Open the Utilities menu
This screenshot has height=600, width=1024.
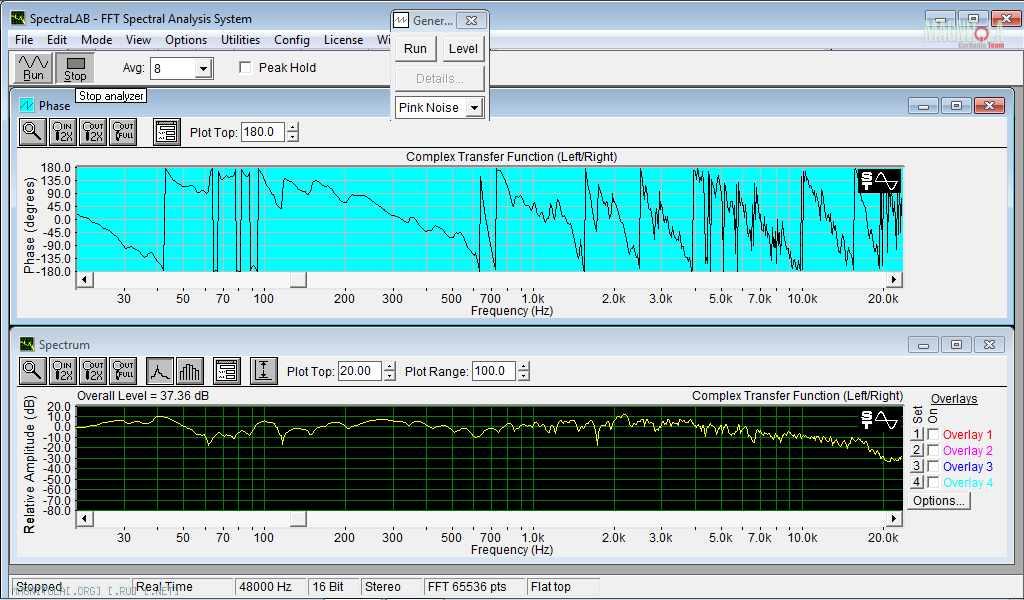coord(240,40)
